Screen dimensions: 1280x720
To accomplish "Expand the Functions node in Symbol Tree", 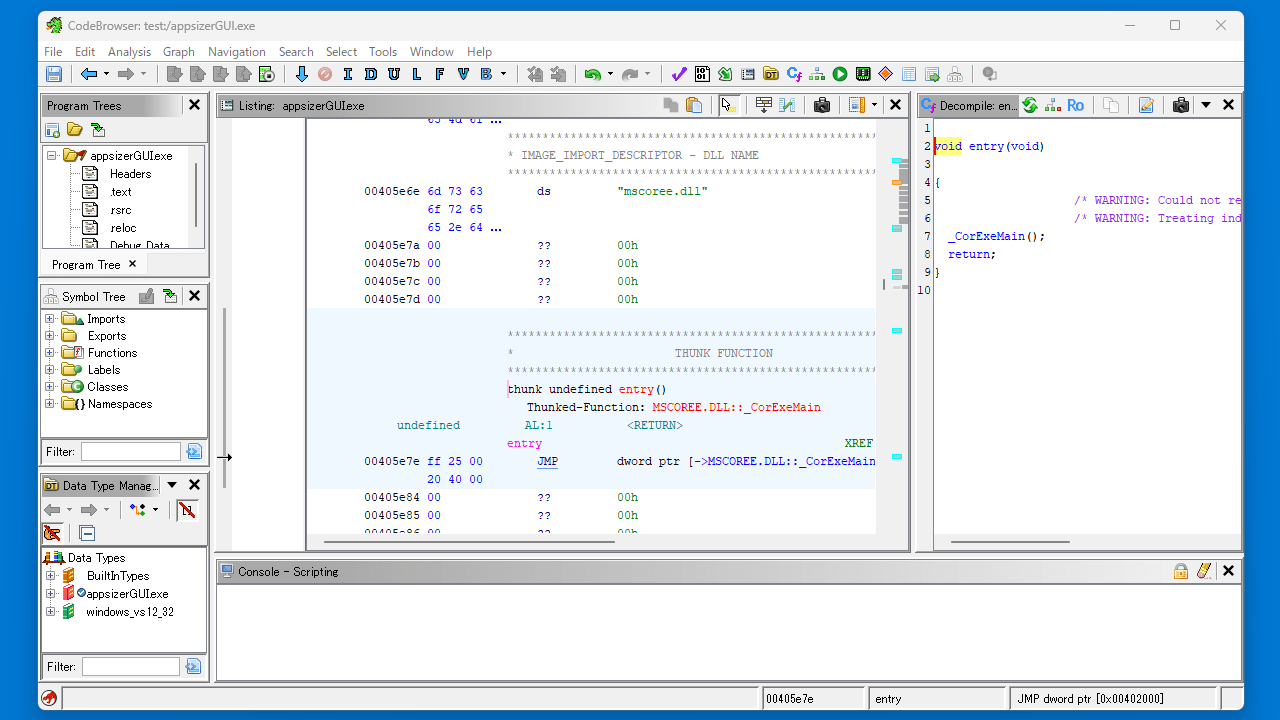I will click(x=49, y=353).
